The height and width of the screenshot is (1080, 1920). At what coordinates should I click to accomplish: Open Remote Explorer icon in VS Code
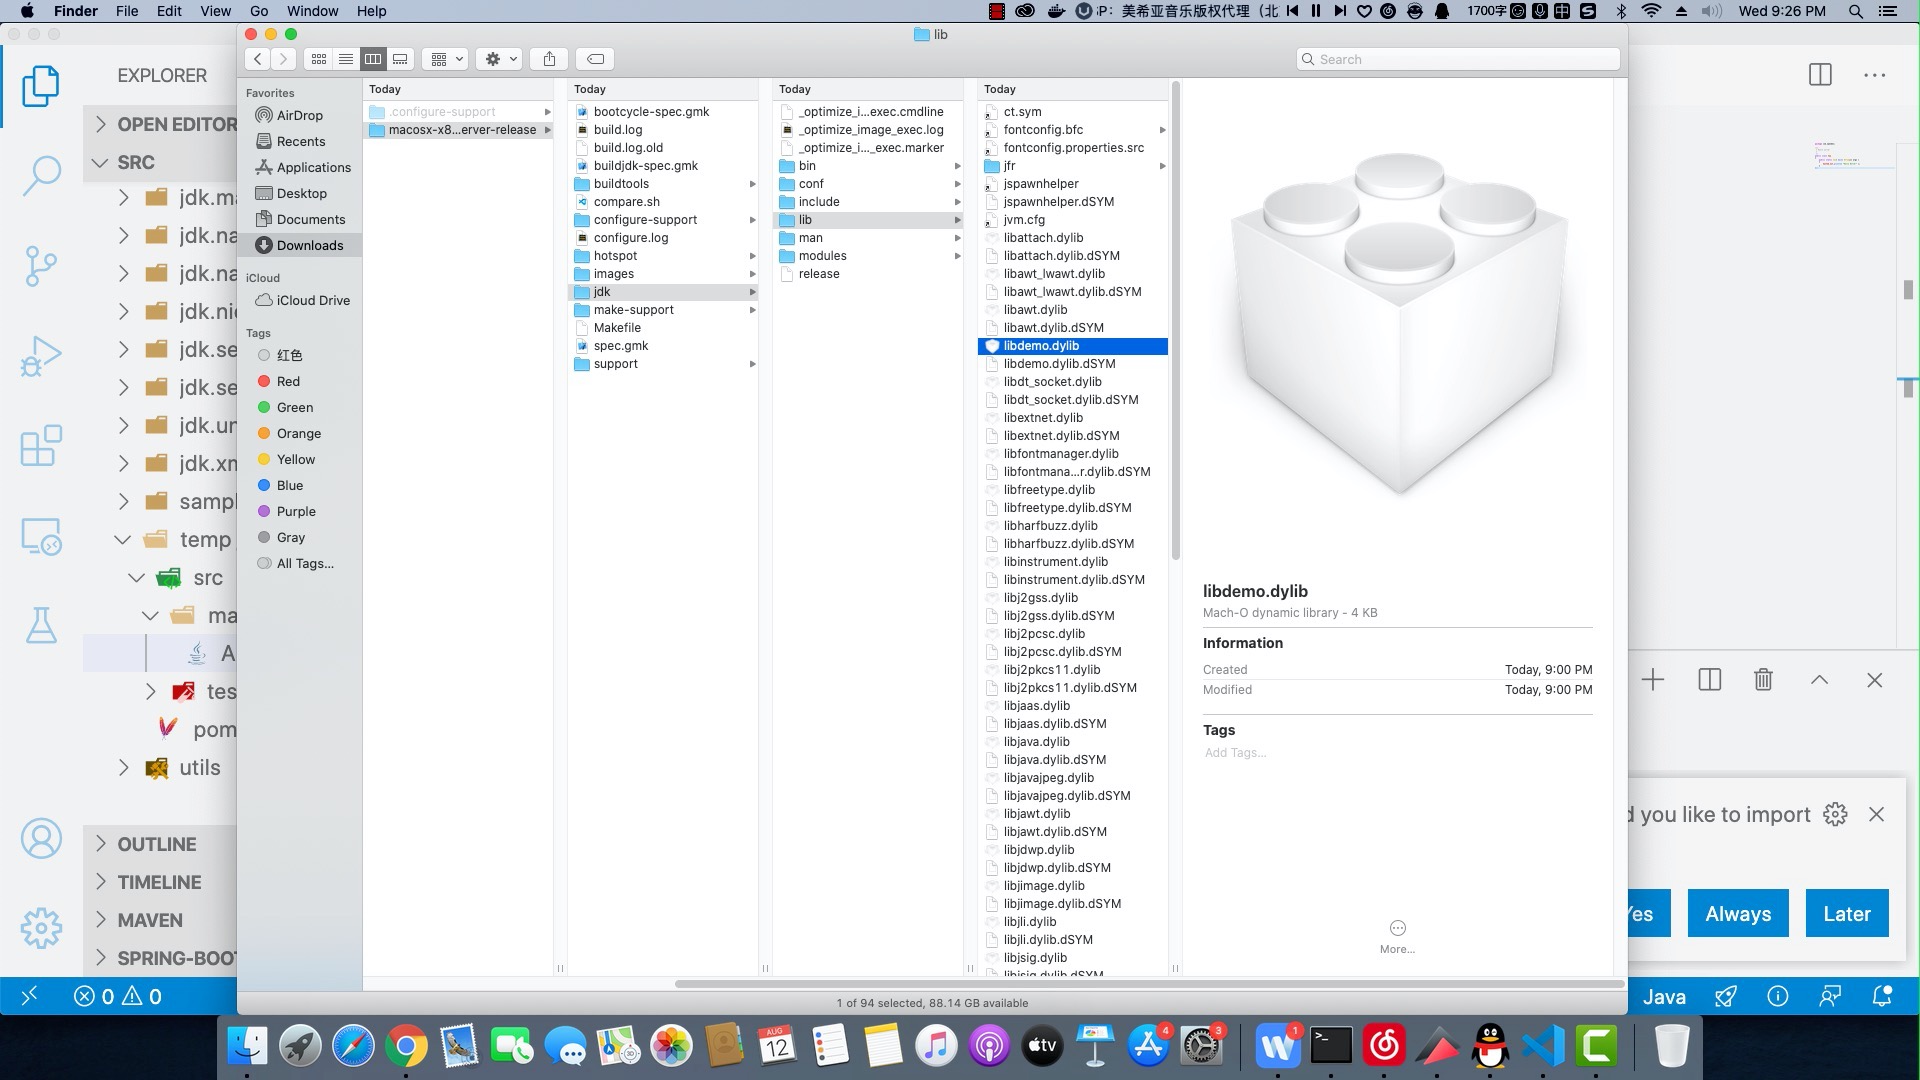41,537
